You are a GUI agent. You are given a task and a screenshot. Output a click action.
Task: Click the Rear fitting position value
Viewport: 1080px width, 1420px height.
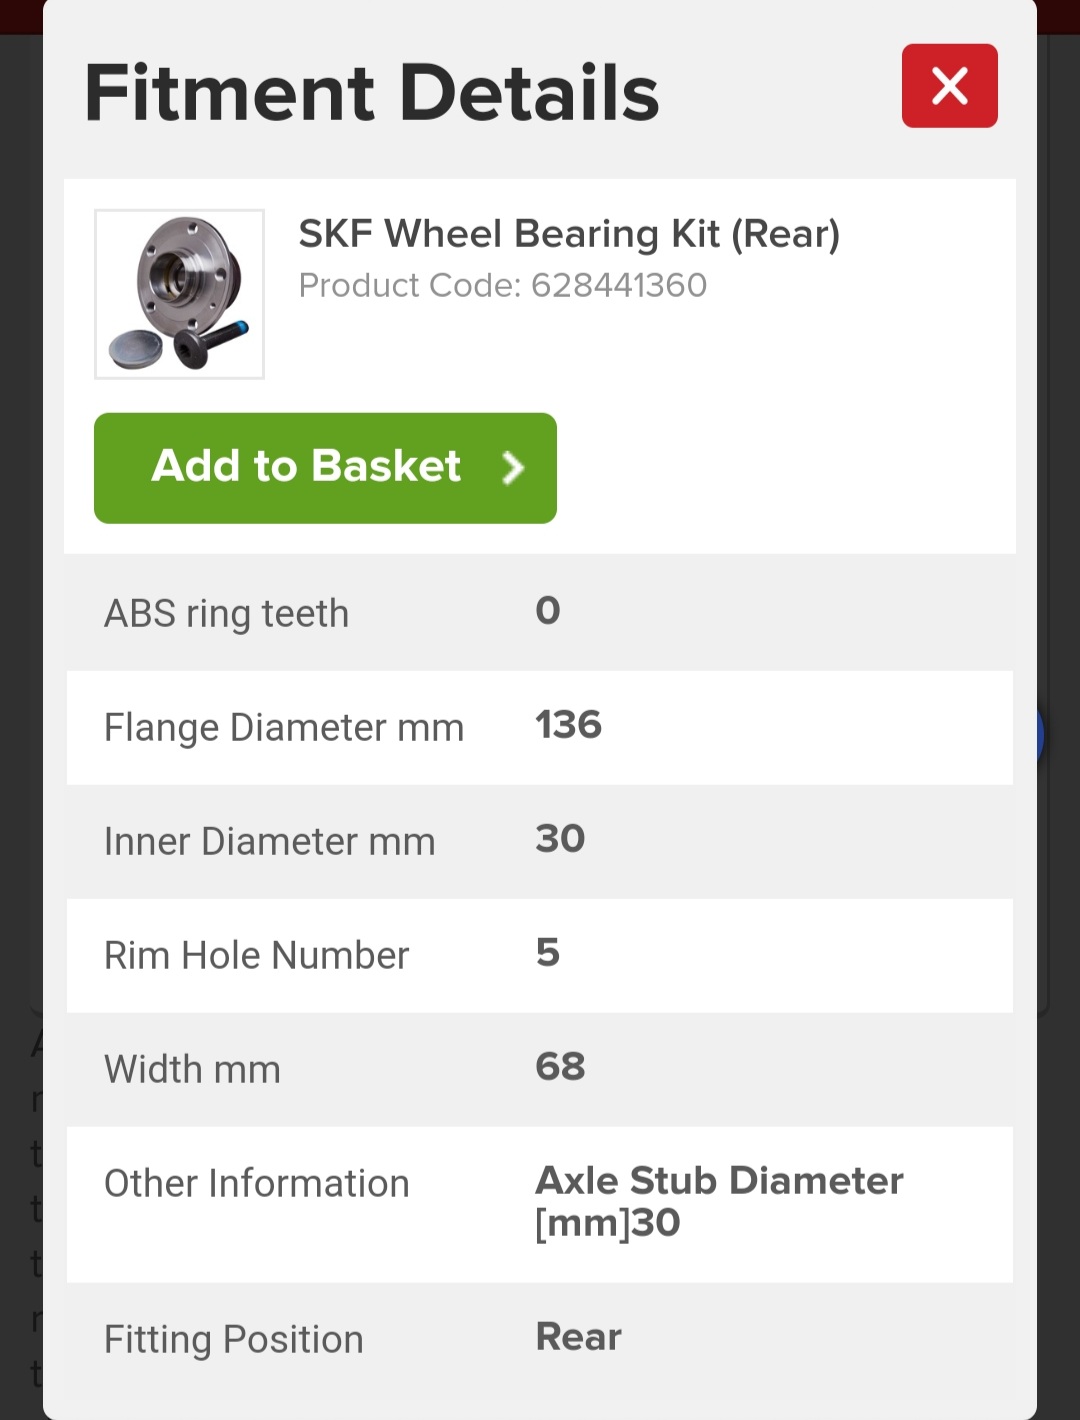(579, 1337)
